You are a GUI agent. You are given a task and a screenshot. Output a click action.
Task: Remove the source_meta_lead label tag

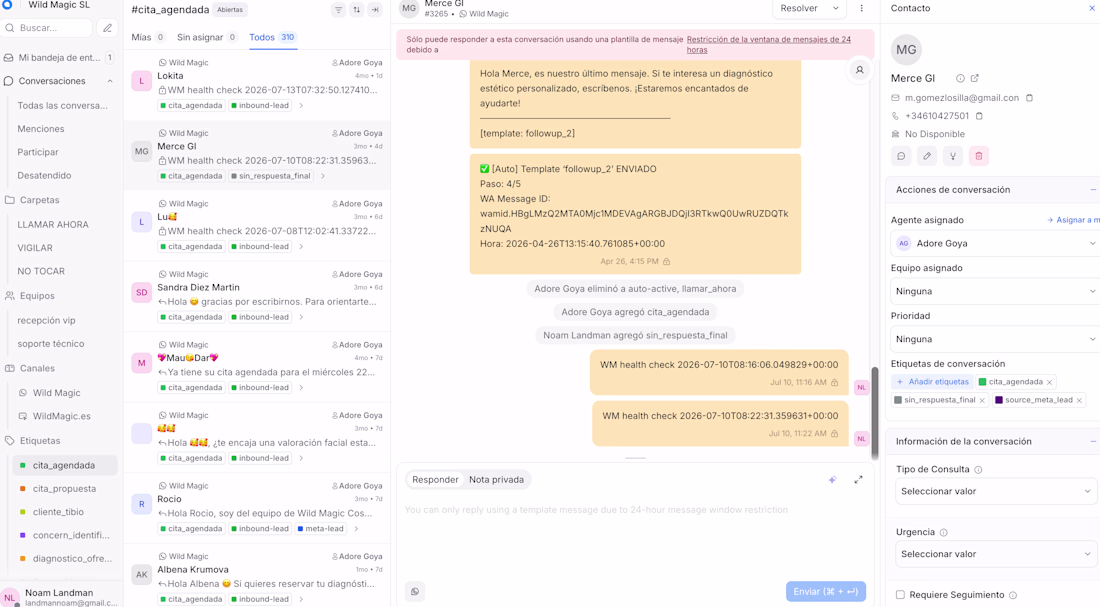(x=1079, y=401)
